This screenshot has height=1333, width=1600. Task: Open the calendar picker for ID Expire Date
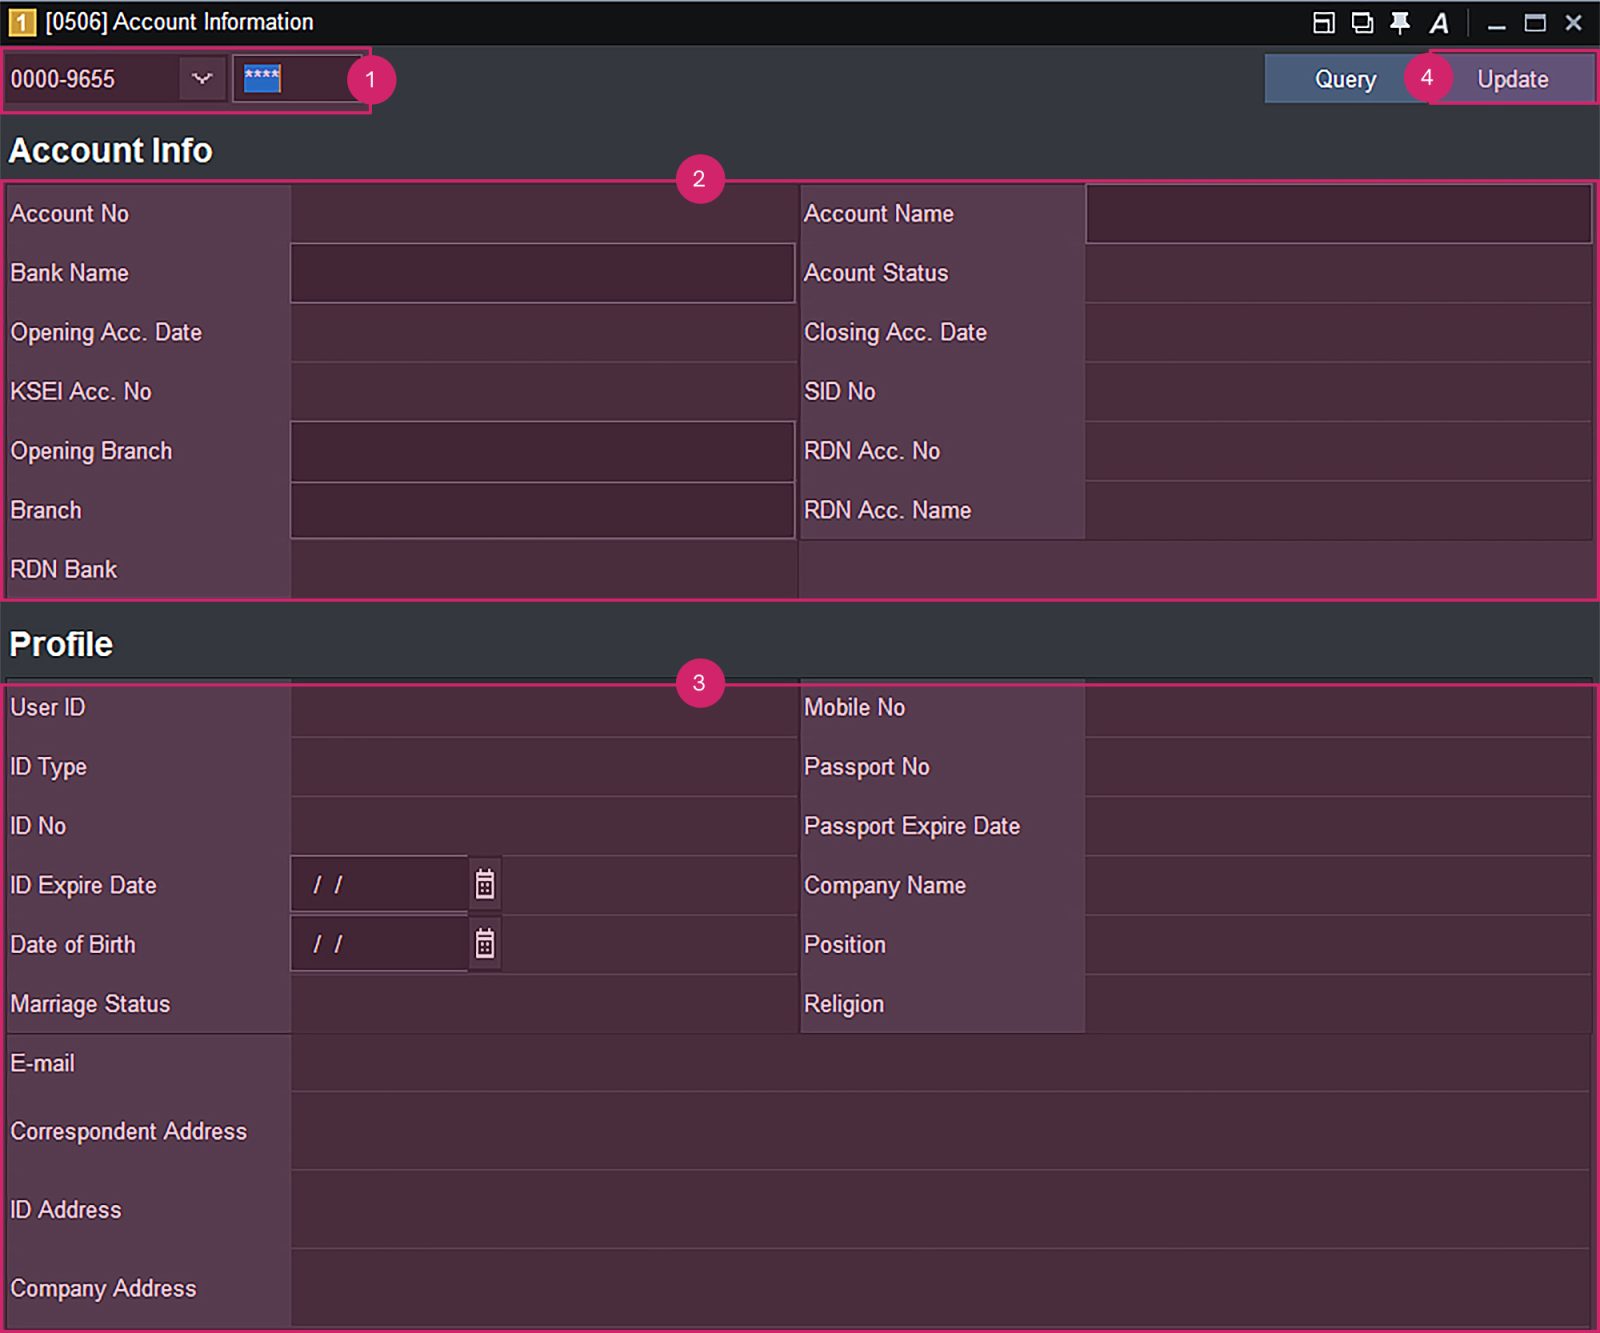point(484,883)
